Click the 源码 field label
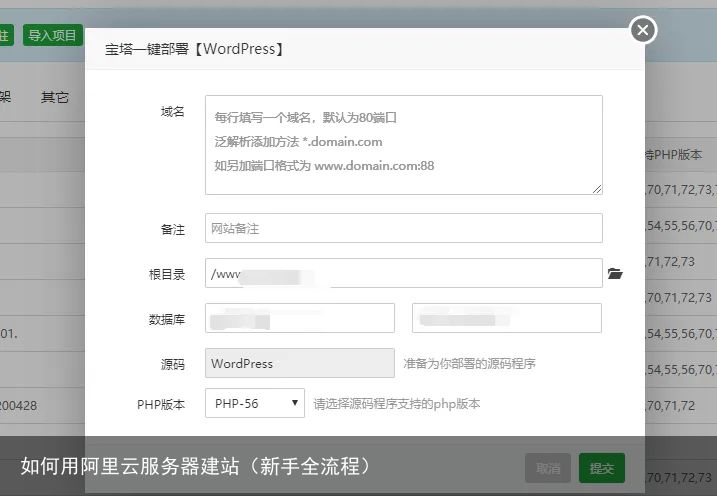Viewport: 717px width, 496px height. tap(172, 364)
